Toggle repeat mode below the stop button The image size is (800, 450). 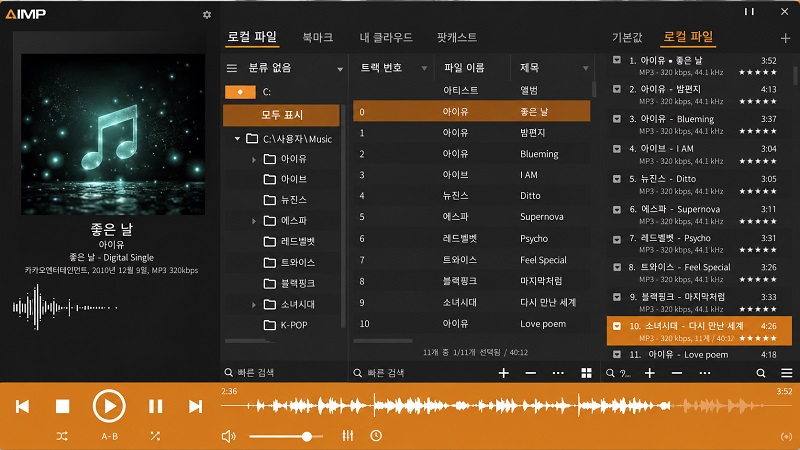point(62,436)
